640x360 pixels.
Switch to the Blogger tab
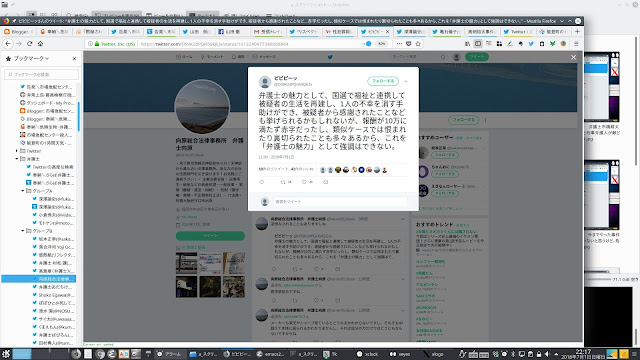click(x=17, y=31)
